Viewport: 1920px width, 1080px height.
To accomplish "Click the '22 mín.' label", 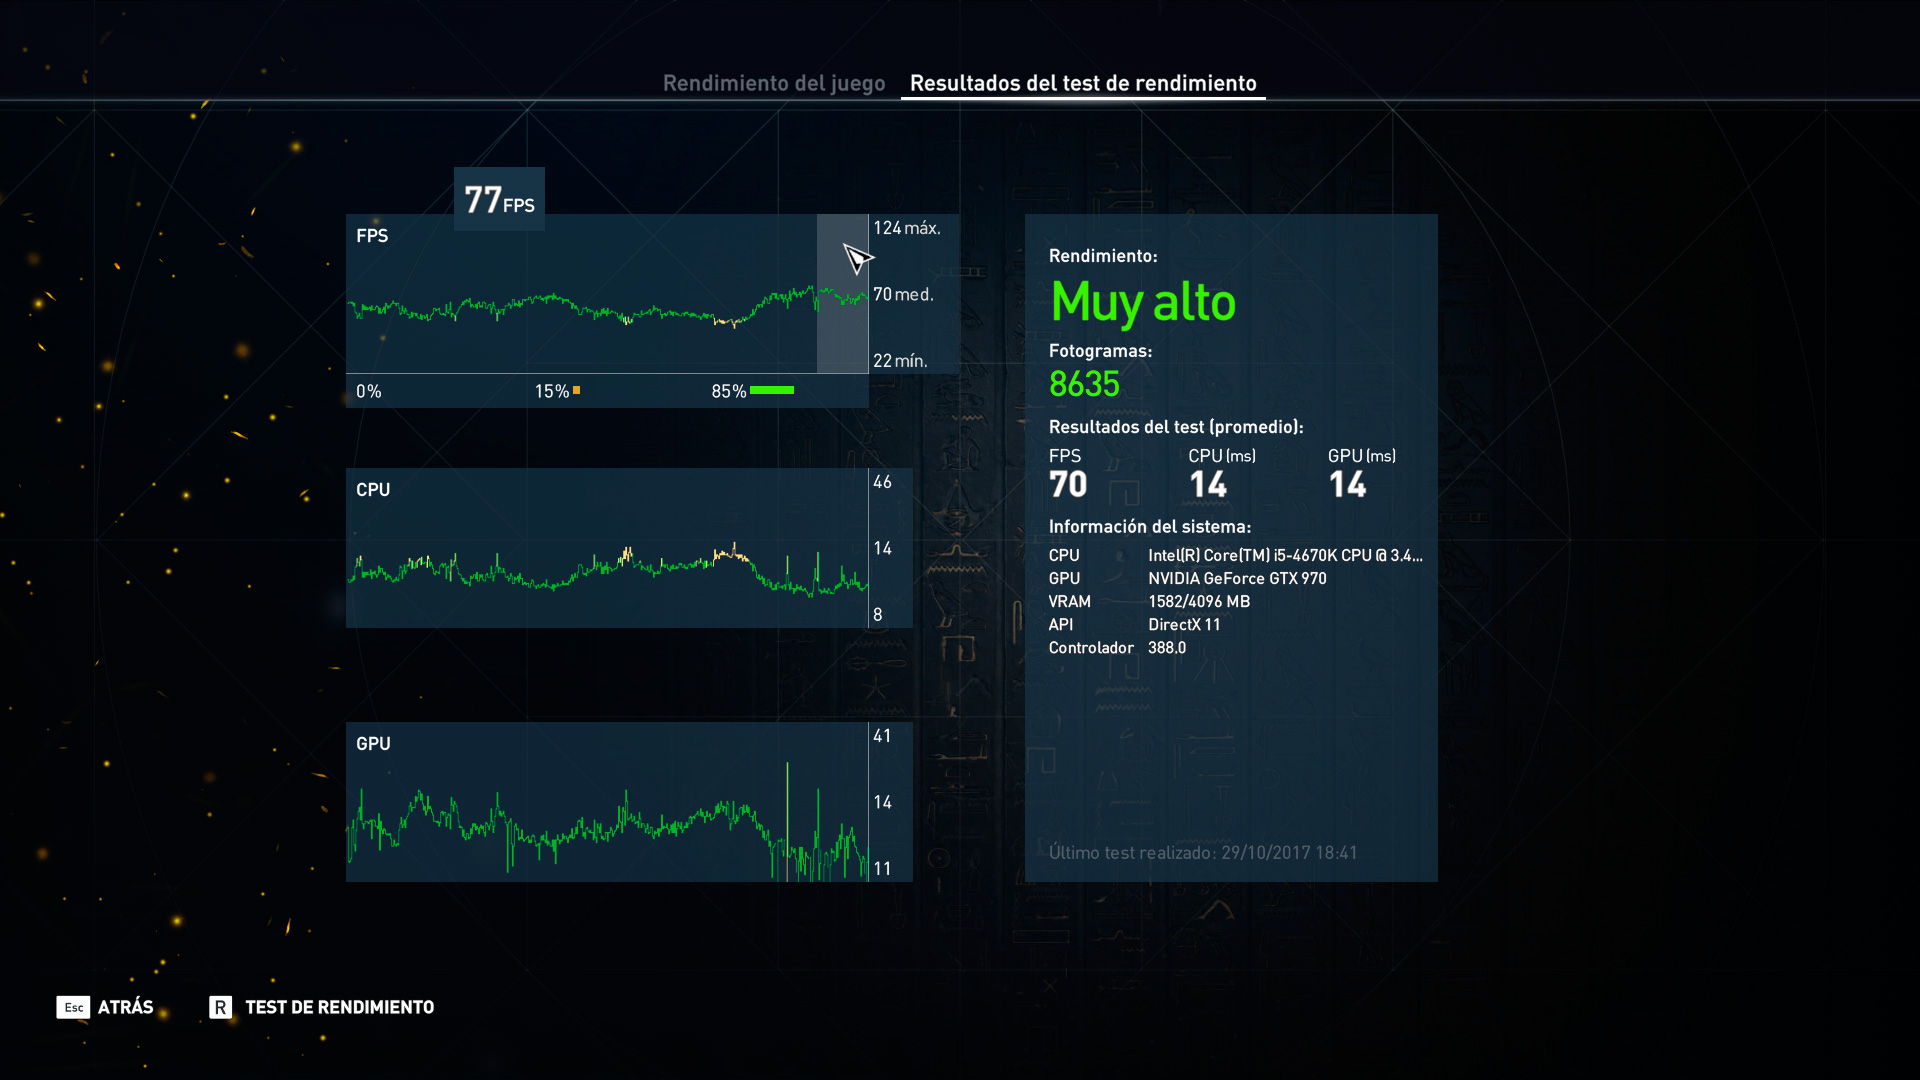I will (x=900, y=361).
